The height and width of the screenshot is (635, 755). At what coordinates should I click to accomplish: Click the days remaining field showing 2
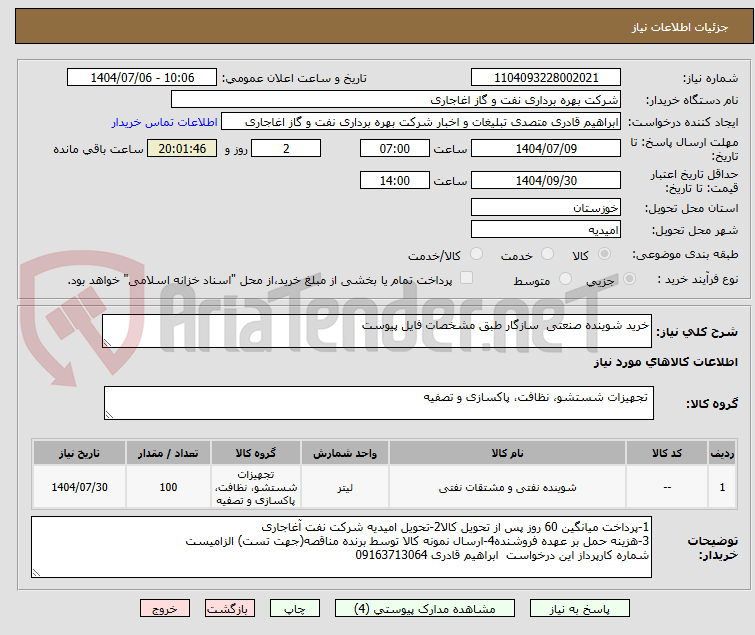tap(286, 148)
